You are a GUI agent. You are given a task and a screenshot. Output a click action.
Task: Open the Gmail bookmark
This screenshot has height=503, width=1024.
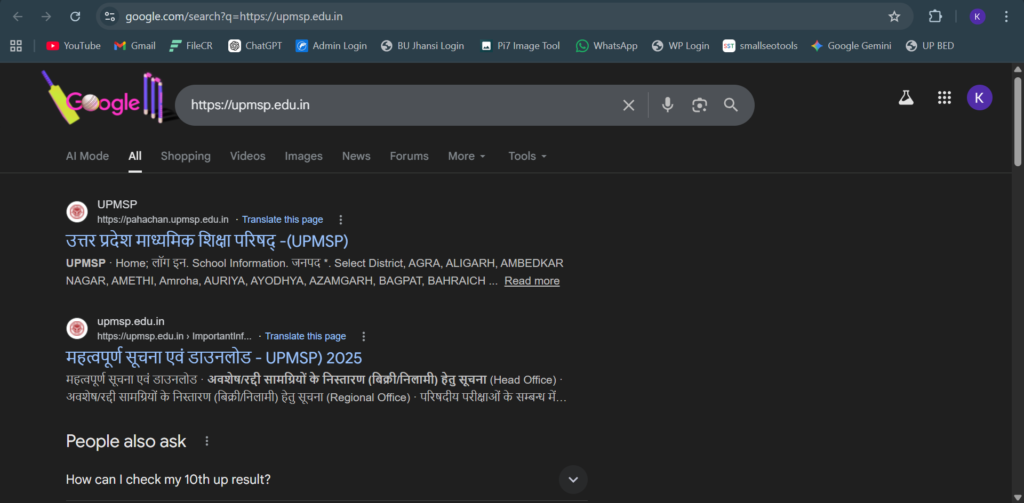(x=135, y=46)
